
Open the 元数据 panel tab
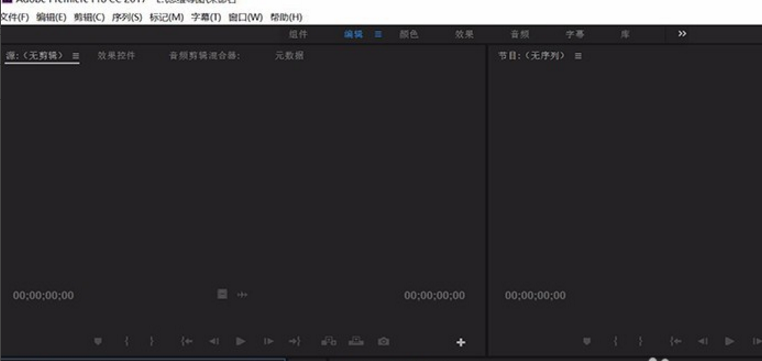(x=290, y=55)
